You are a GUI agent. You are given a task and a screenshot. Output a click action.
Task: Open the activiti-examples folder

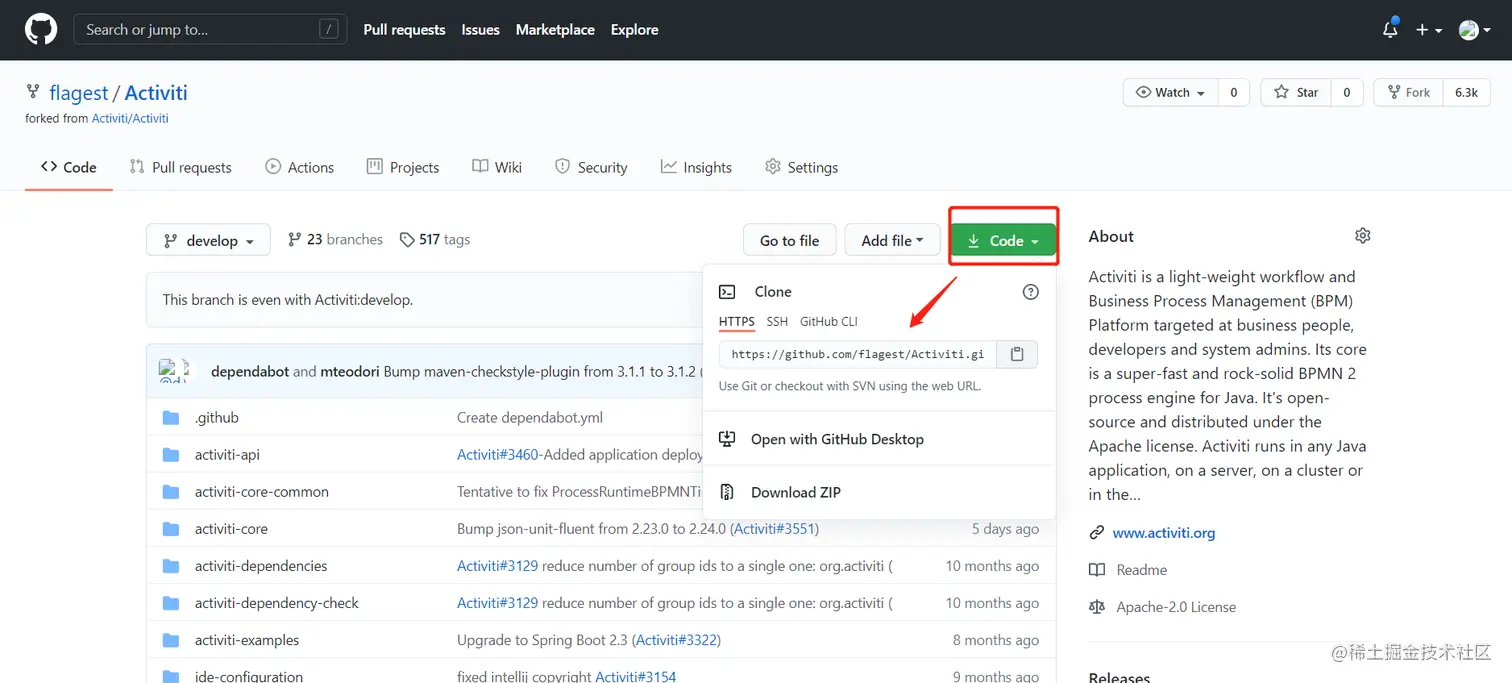[x=247, y=640]
